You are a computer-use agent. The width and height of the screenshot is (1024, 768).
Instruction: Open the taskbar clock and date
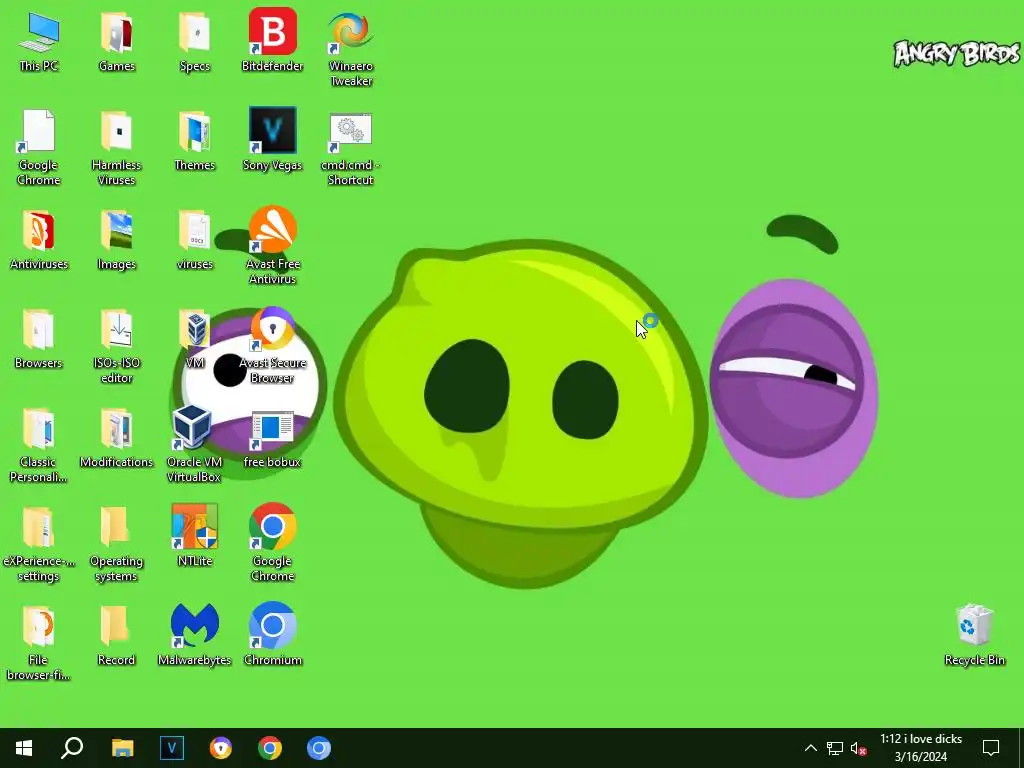(x=921, y=748)
